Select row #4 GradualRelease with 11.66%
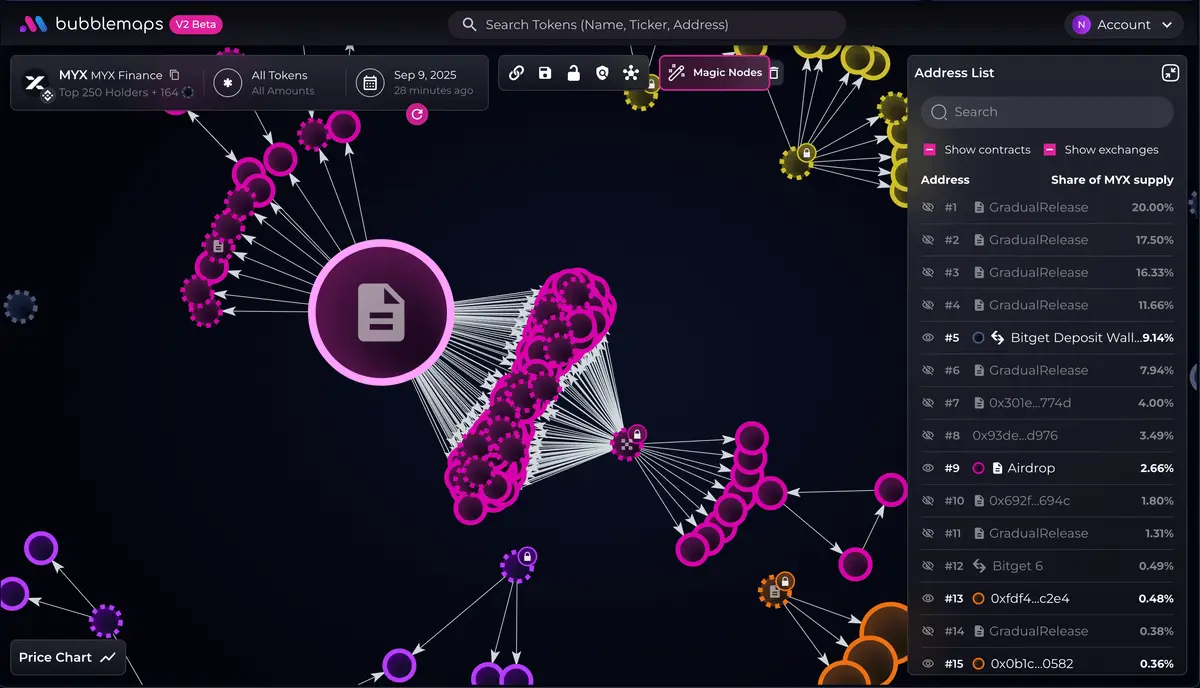Image resolution: width=1200 pixels, height=688 pixels. tap(1047, 305)
